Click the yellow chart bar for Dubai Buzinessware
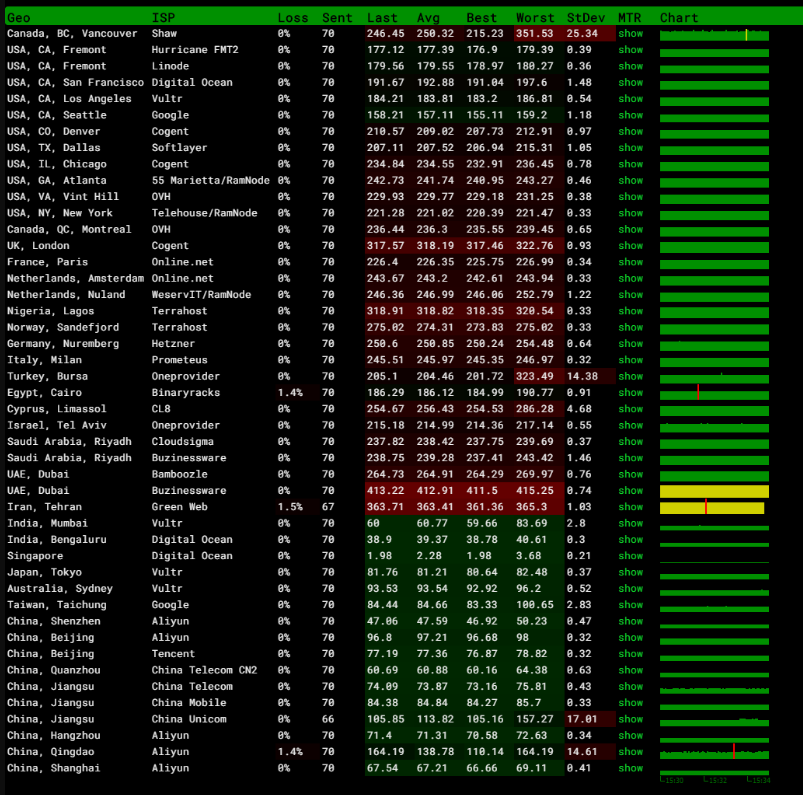 click(x=714, y=492)
